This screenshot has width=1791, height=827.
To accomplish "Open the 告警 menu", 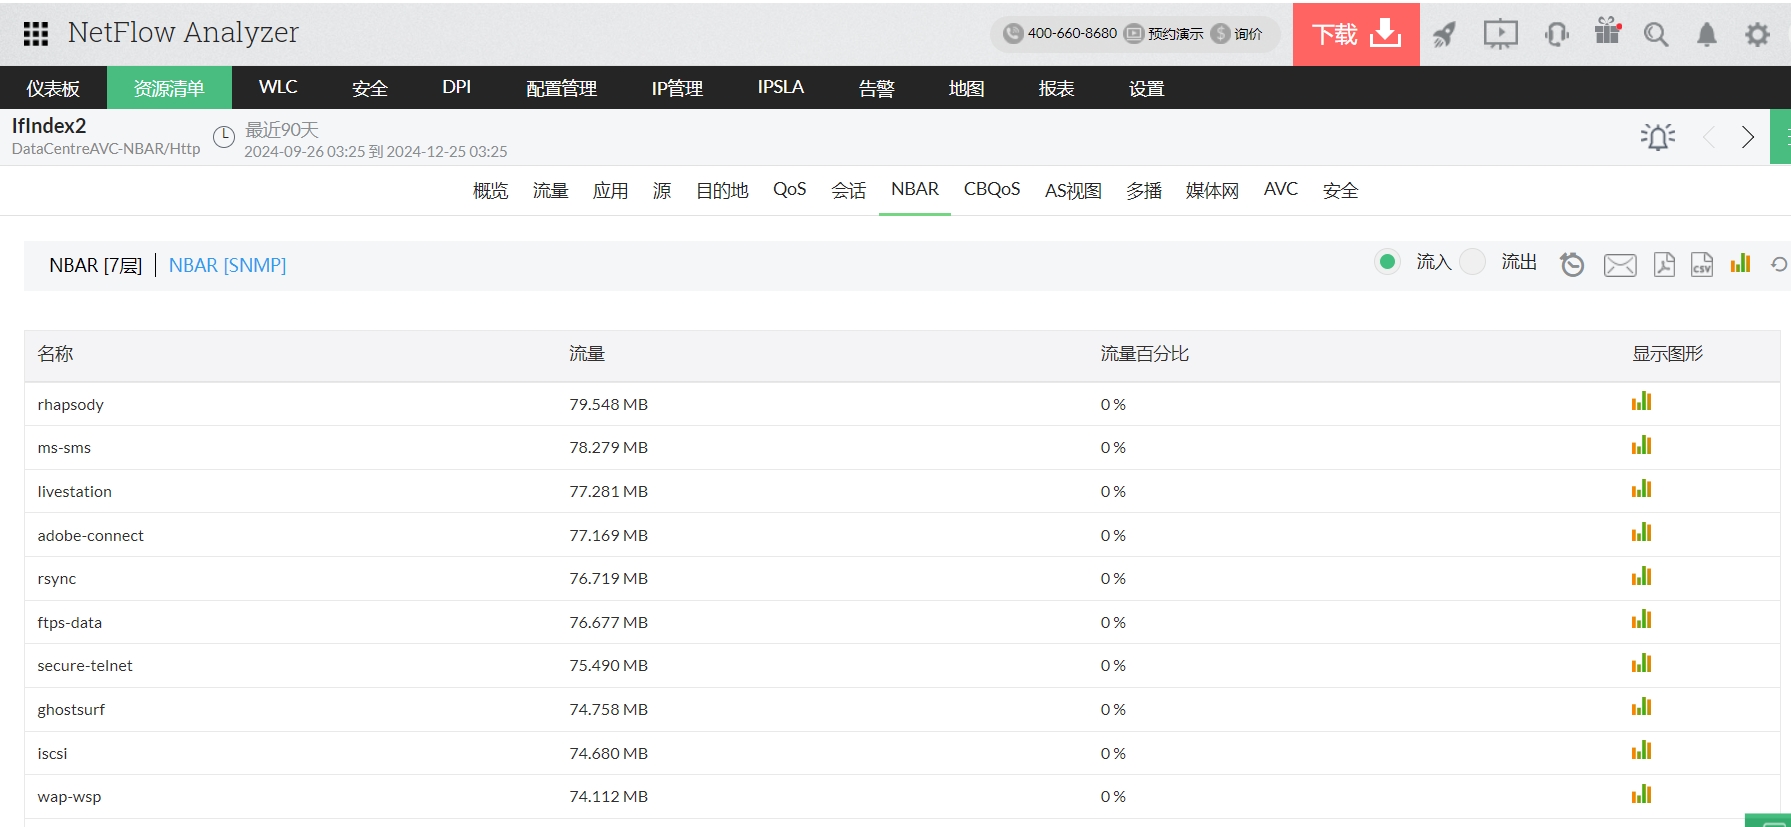I will point(876,88).
